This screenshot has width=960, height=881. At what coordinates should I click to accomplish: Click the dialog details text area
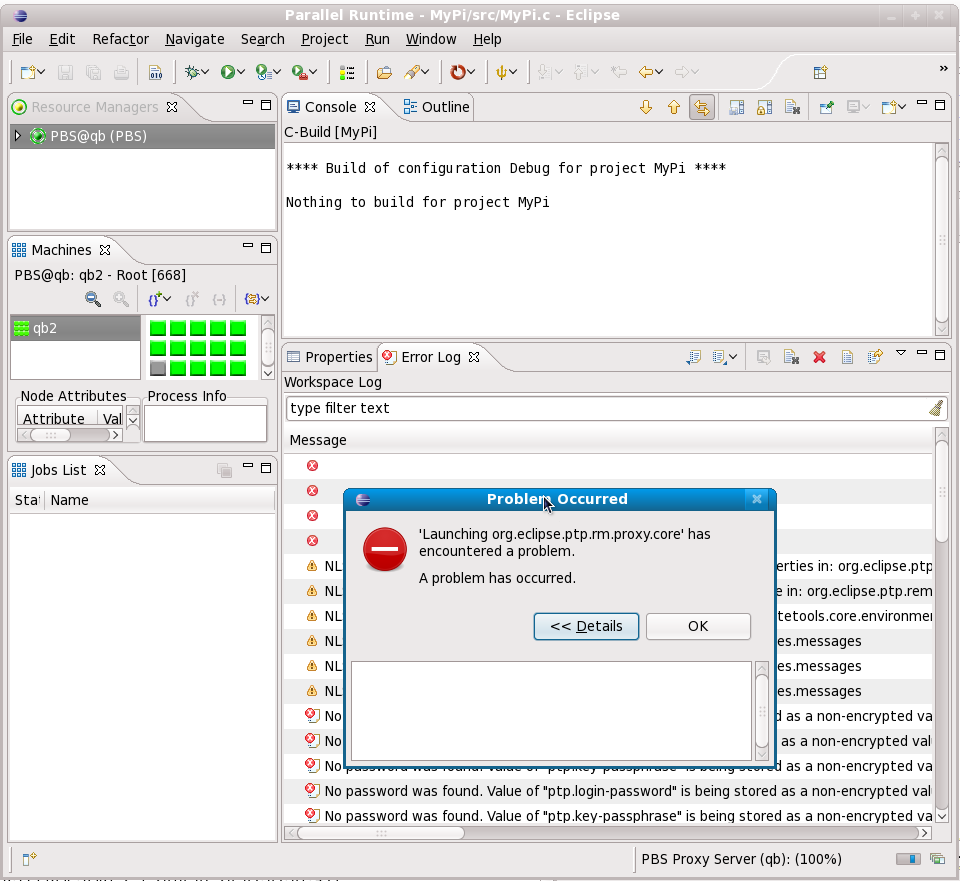point(551,710)
